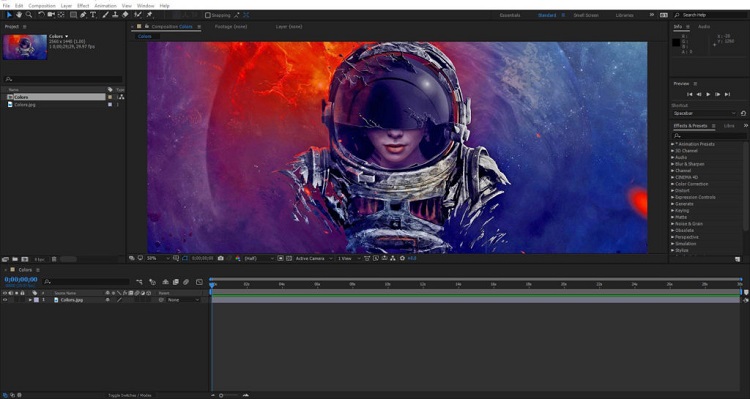Image resolution: width=750 pixels, height=399 pixels.
Task: Toggle Motion Blur enable switch in timeline
Action: [x=186, y=282]
